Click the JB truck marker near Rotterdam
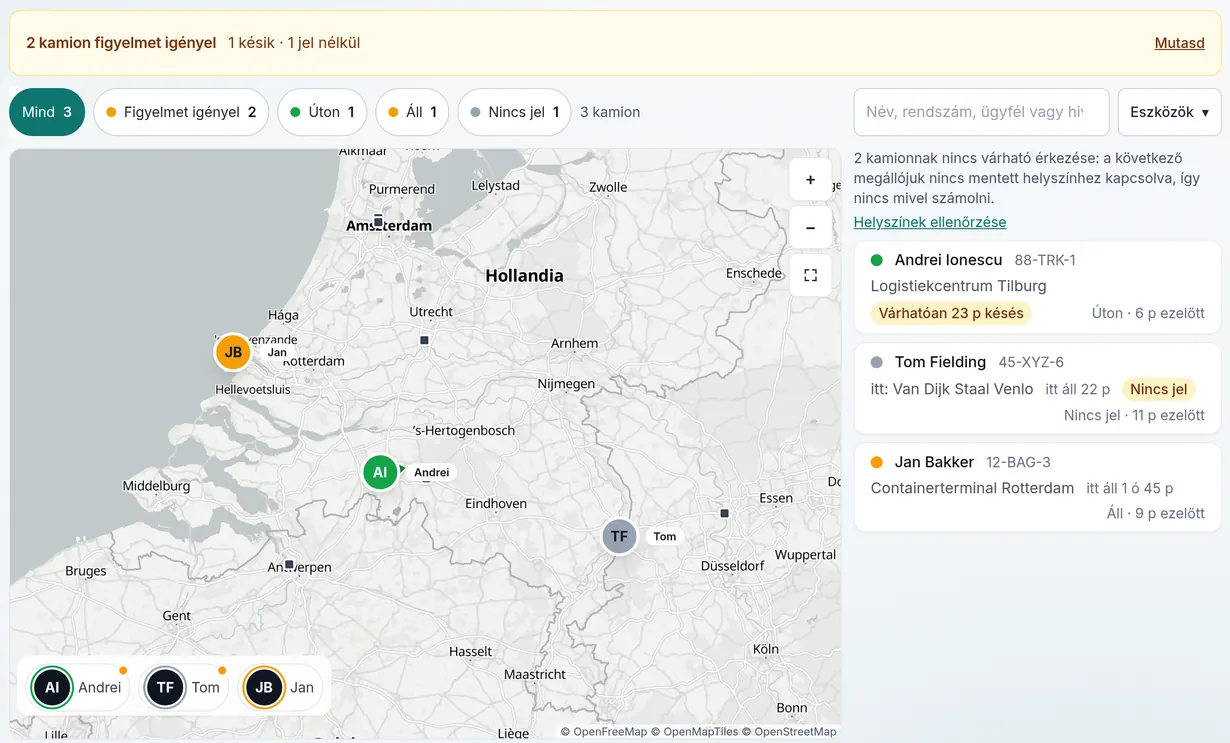This screenshot has height=743, width=1230. [x=233, y=352]
